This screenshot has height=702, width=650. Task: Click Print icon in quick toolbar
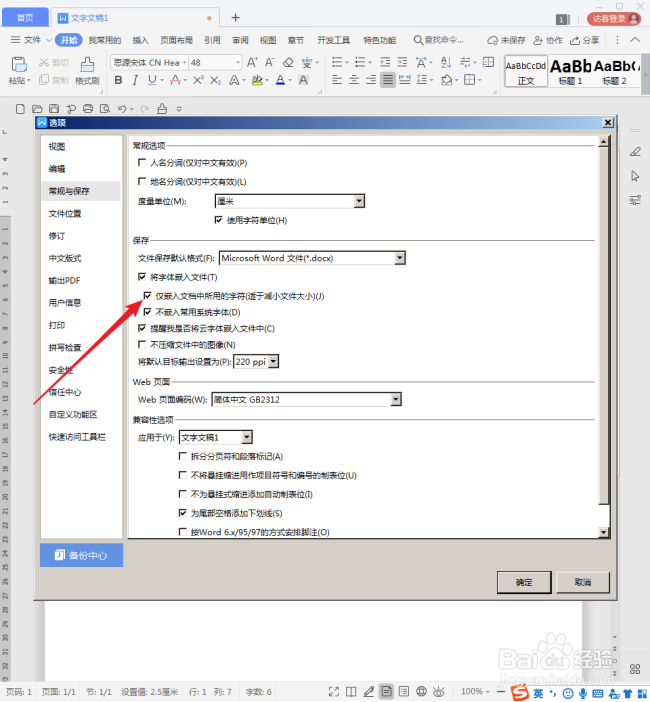click(x=88, y=109)
